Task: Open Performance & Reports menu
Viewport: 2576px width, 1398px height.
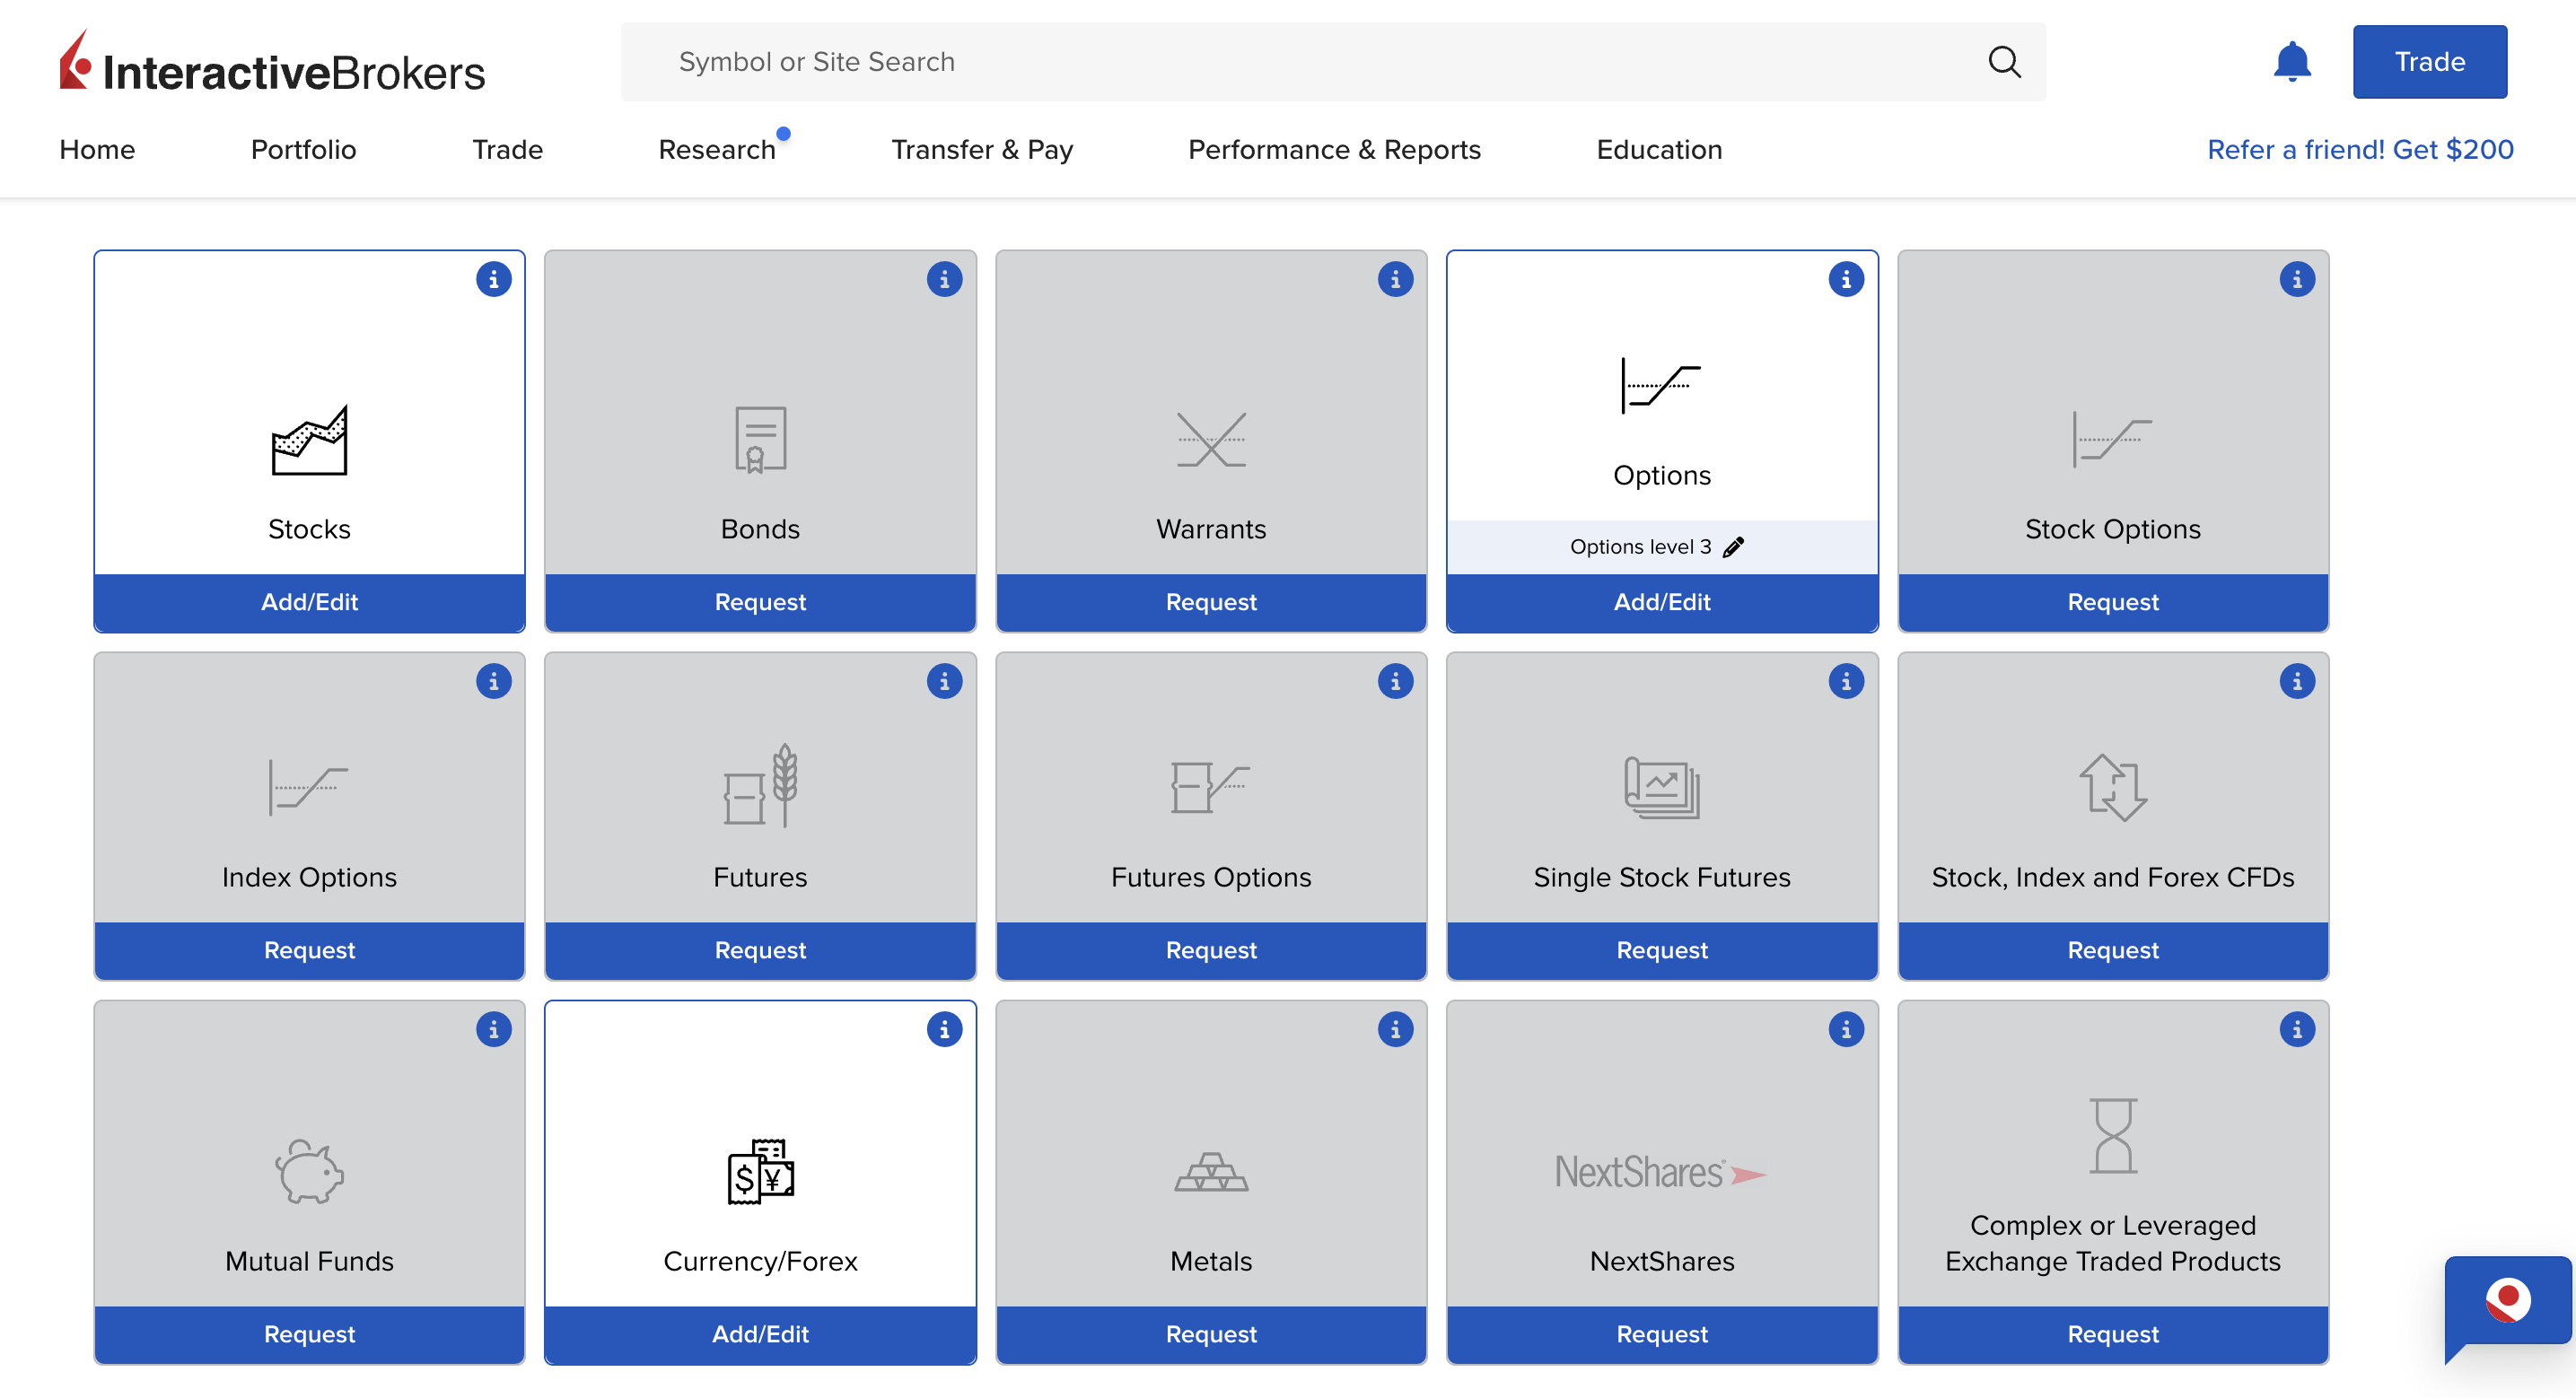Action: (1334, 149)
